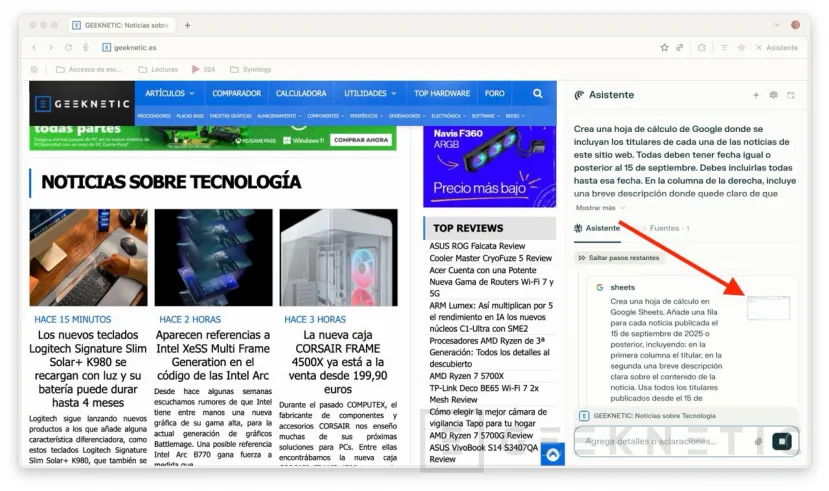Open a new tab with the plus icon

[187, 25]
